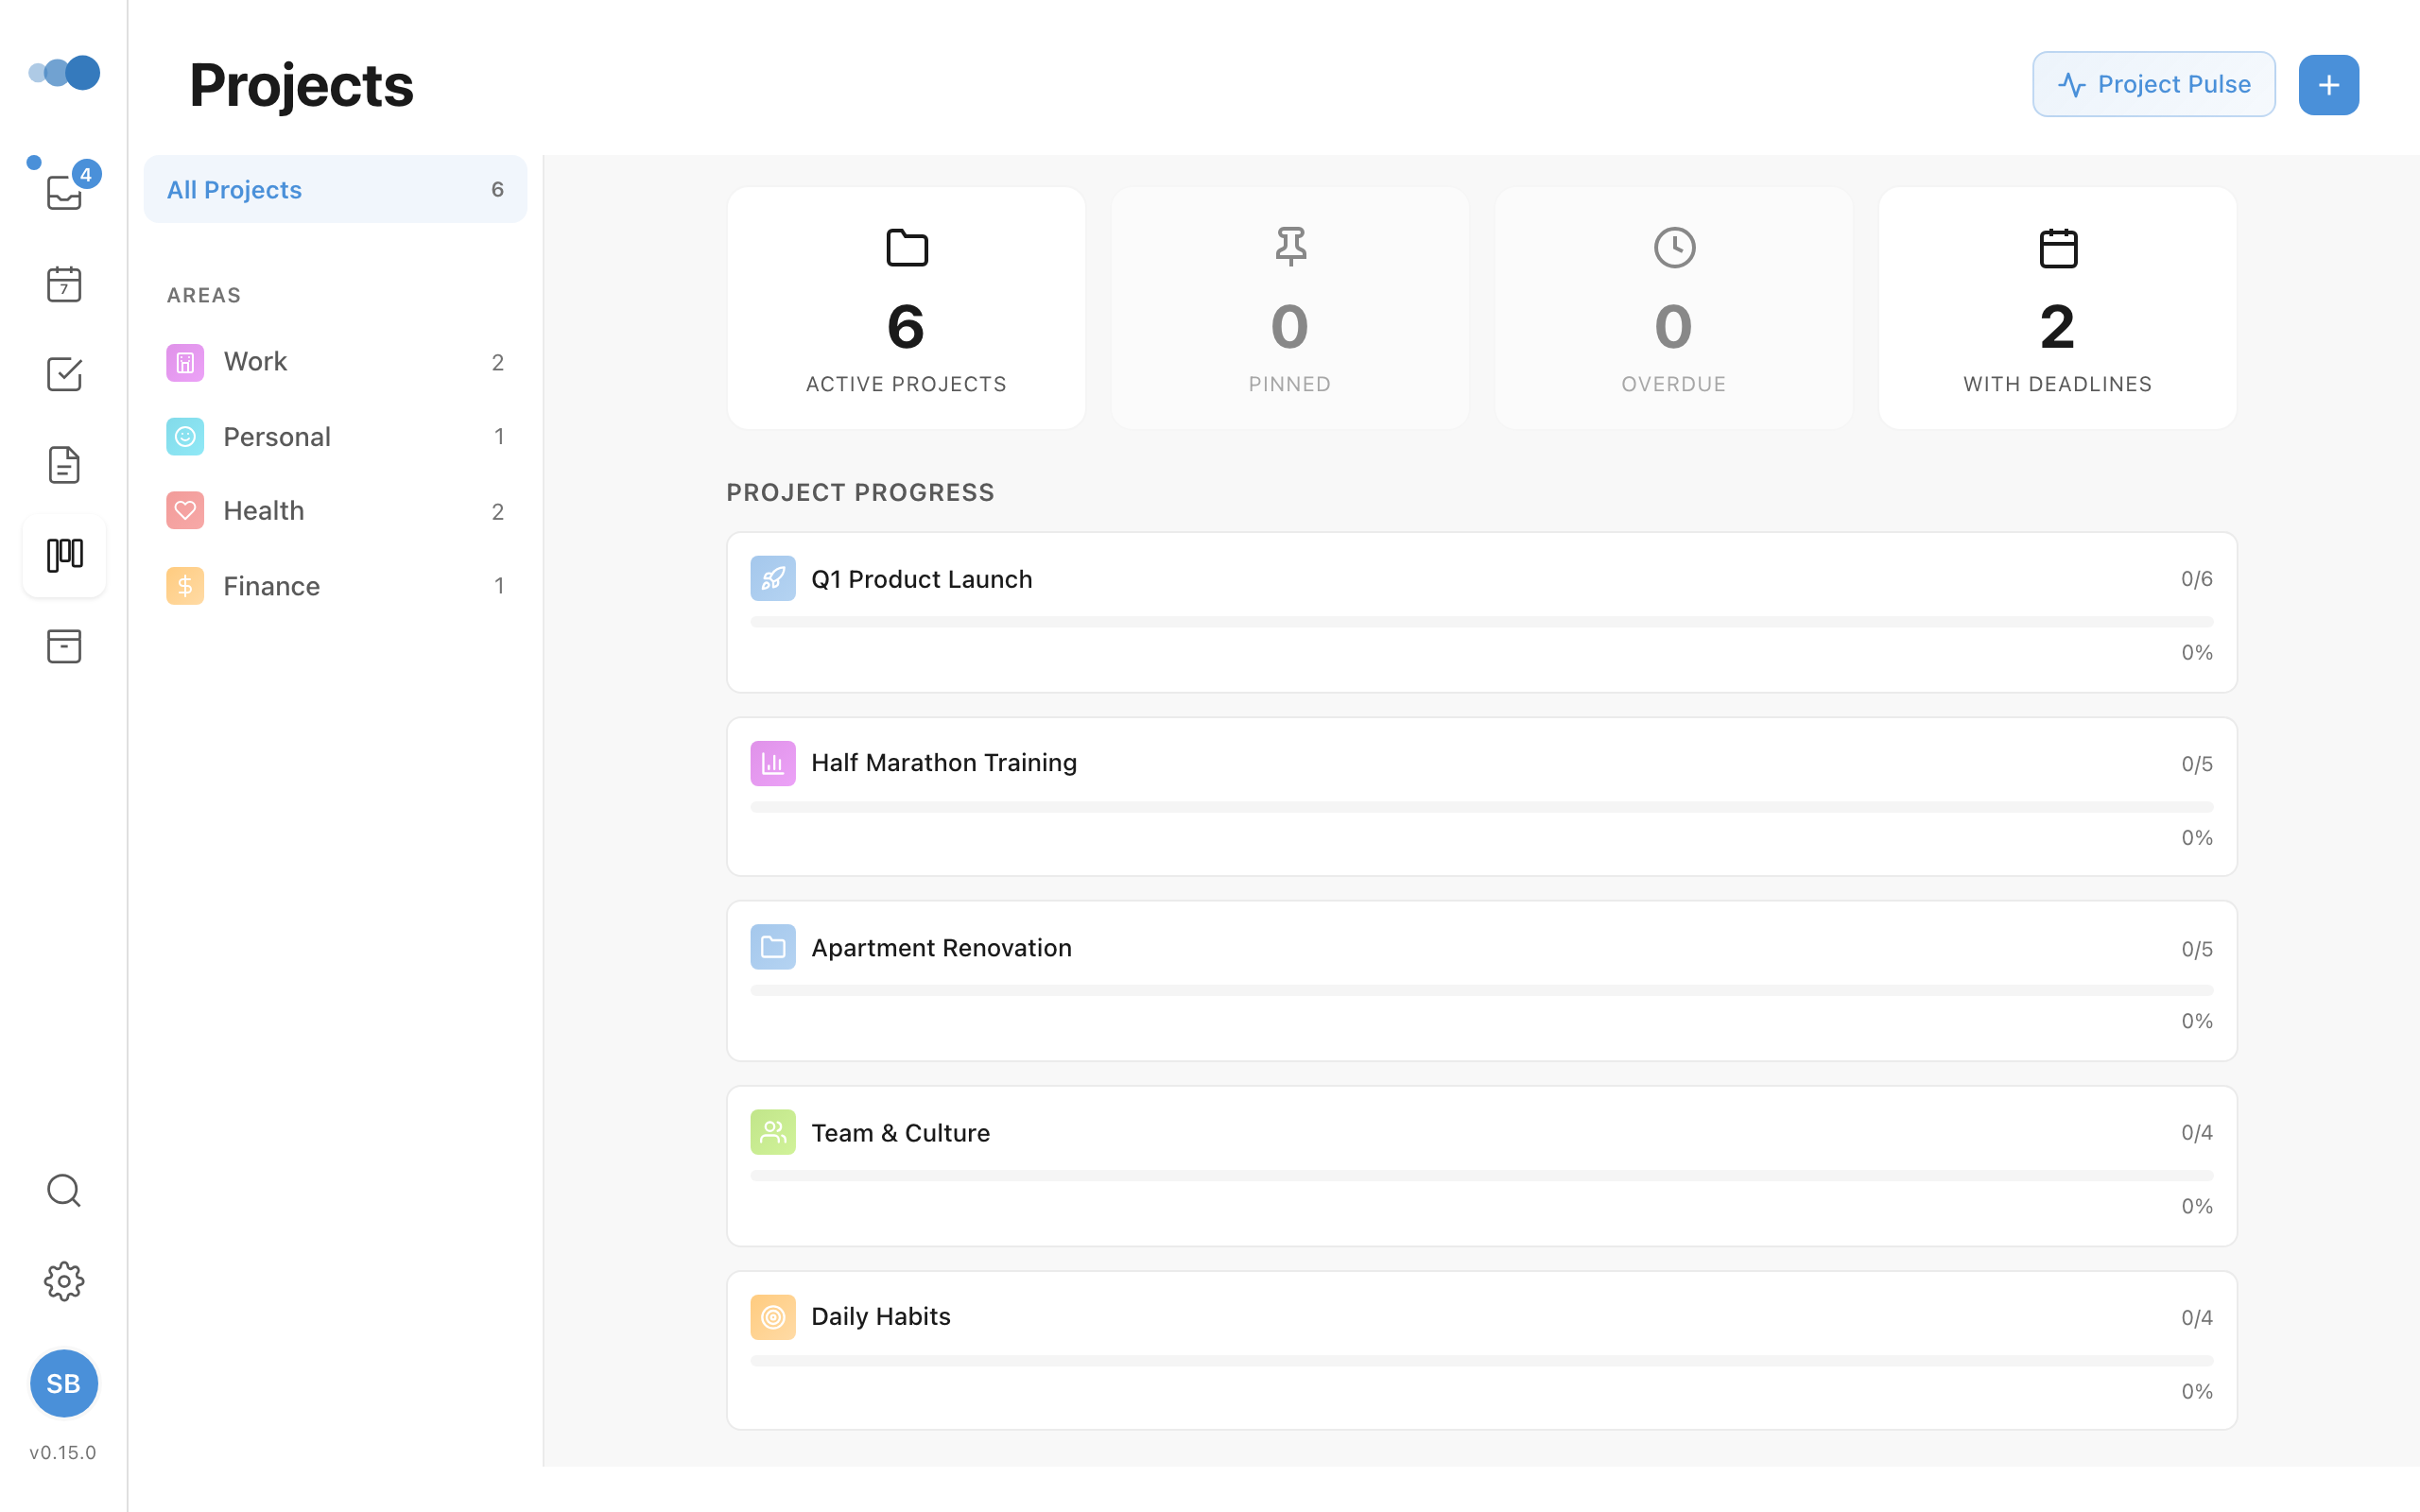
Task: Click the rocket icon for Q1 Product Launch
Action: (772, 578)
